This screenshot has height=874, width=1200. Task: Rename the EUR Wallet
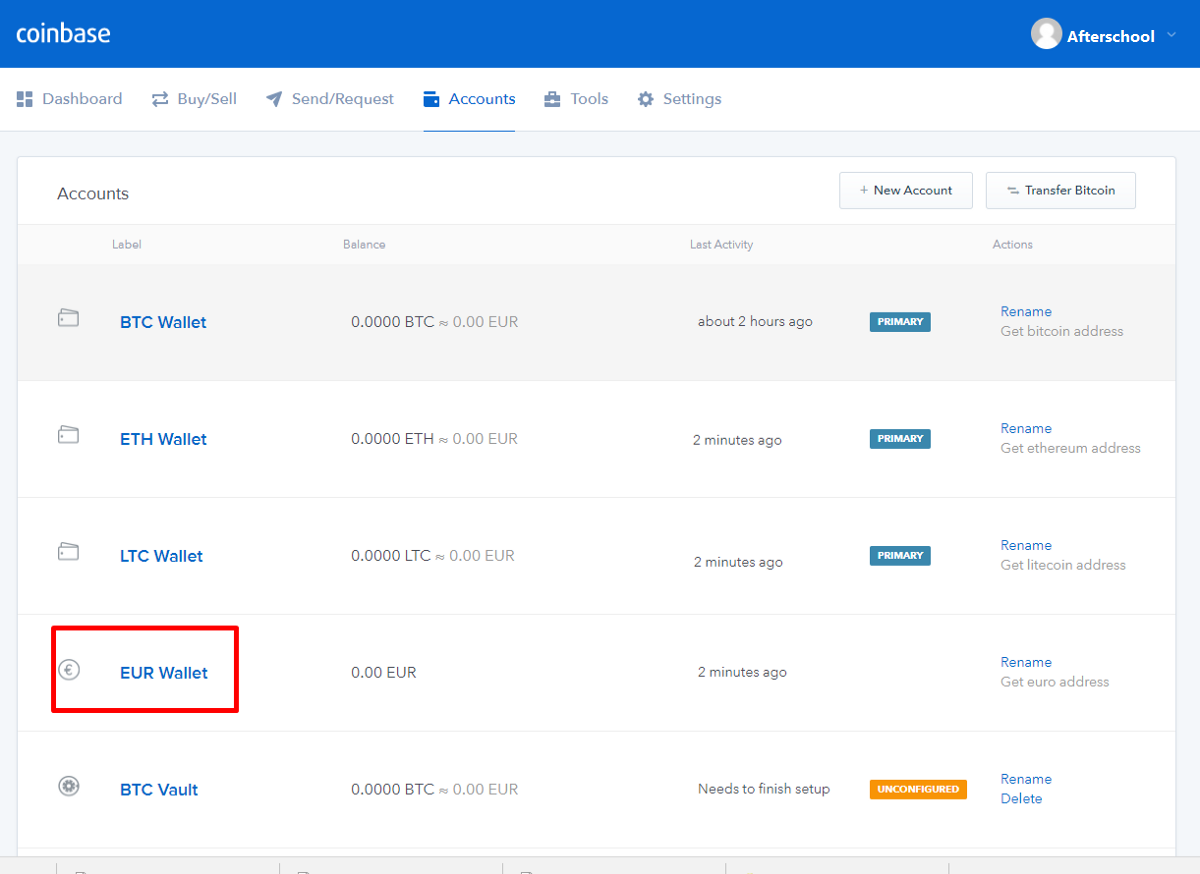(x=1026, y=662)
